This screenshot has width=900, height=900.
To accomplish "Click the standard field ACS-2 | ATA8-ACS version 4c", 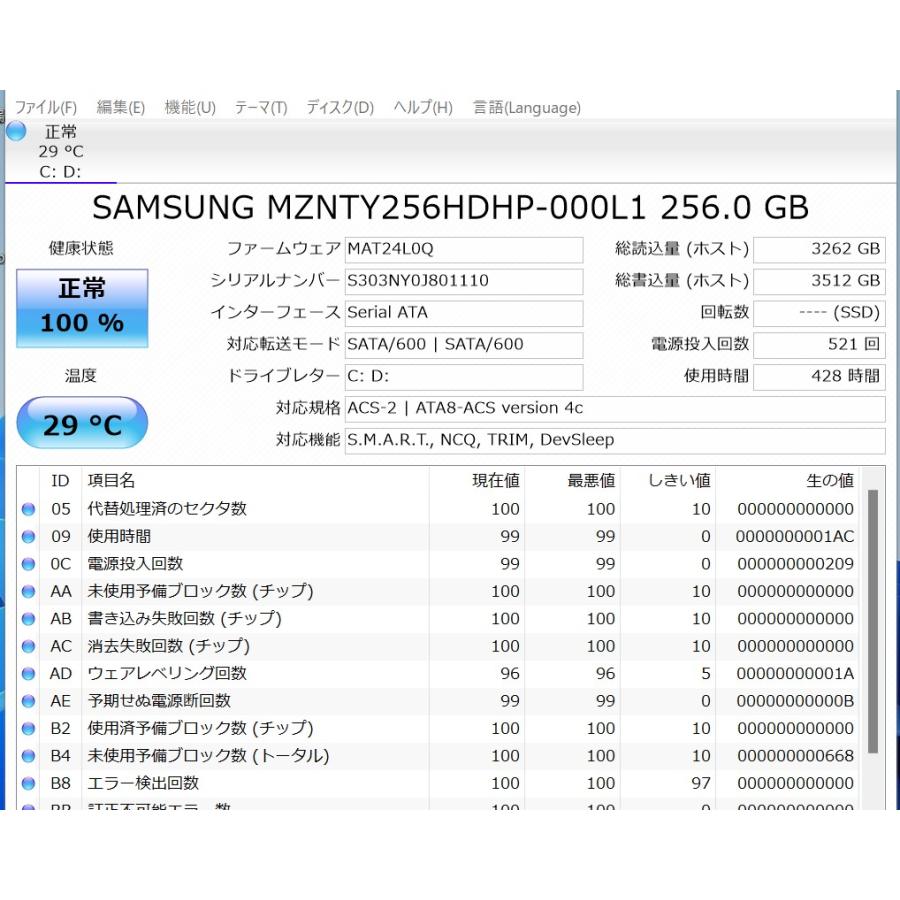I will [615, 408].
